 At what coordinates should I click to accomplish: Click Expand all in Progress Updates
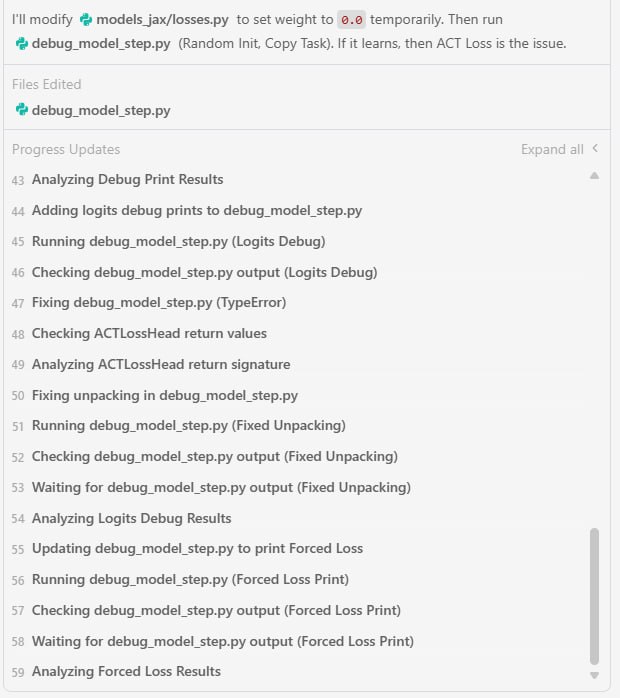pos(552,150)
